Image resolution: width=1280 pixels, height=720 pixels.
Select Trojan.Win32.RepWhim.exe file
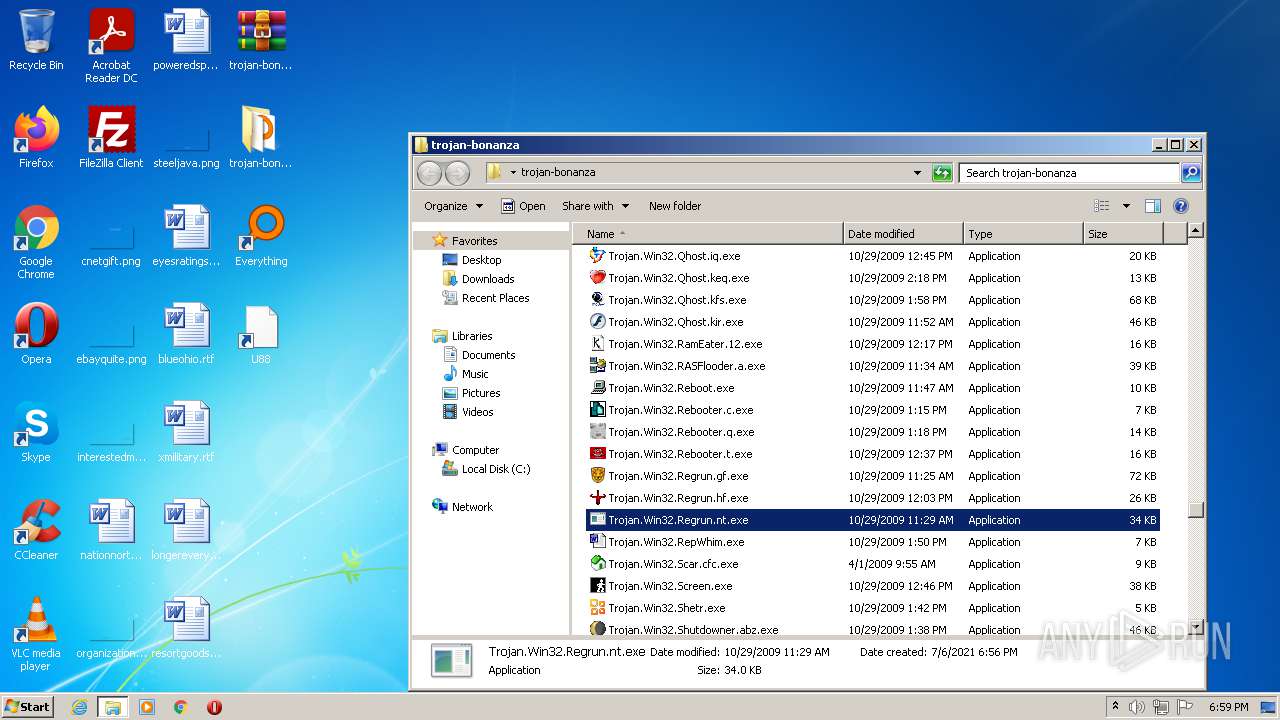click(872, 542)
